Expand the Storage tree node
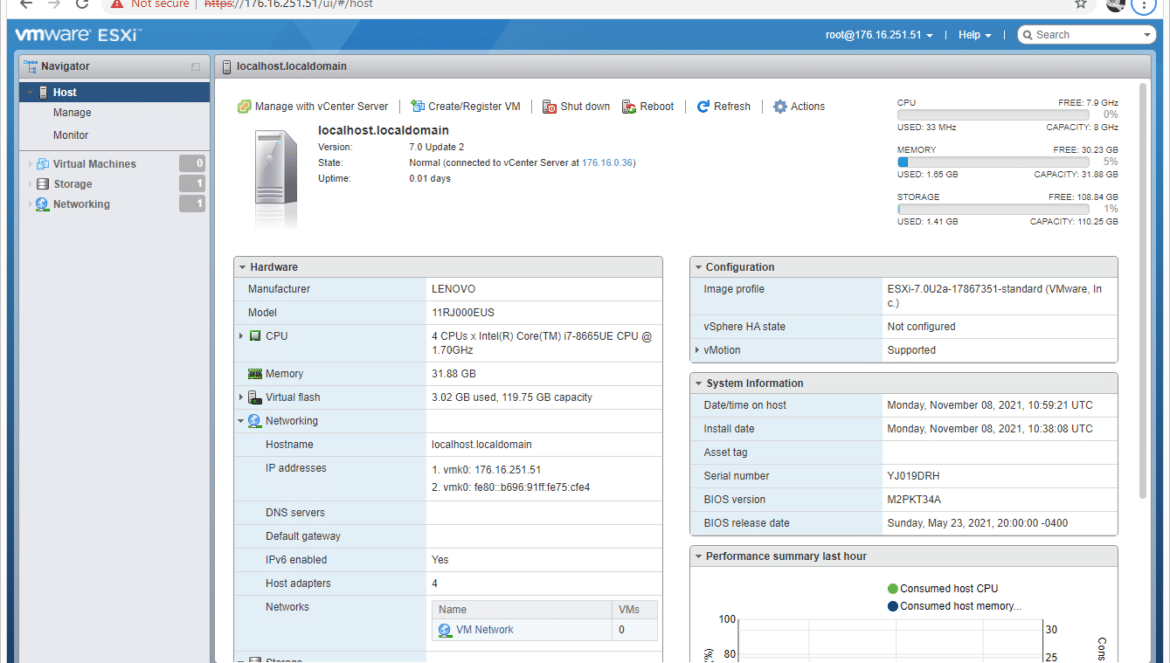This screenshot has width=1170, height=663. [30, 184]
